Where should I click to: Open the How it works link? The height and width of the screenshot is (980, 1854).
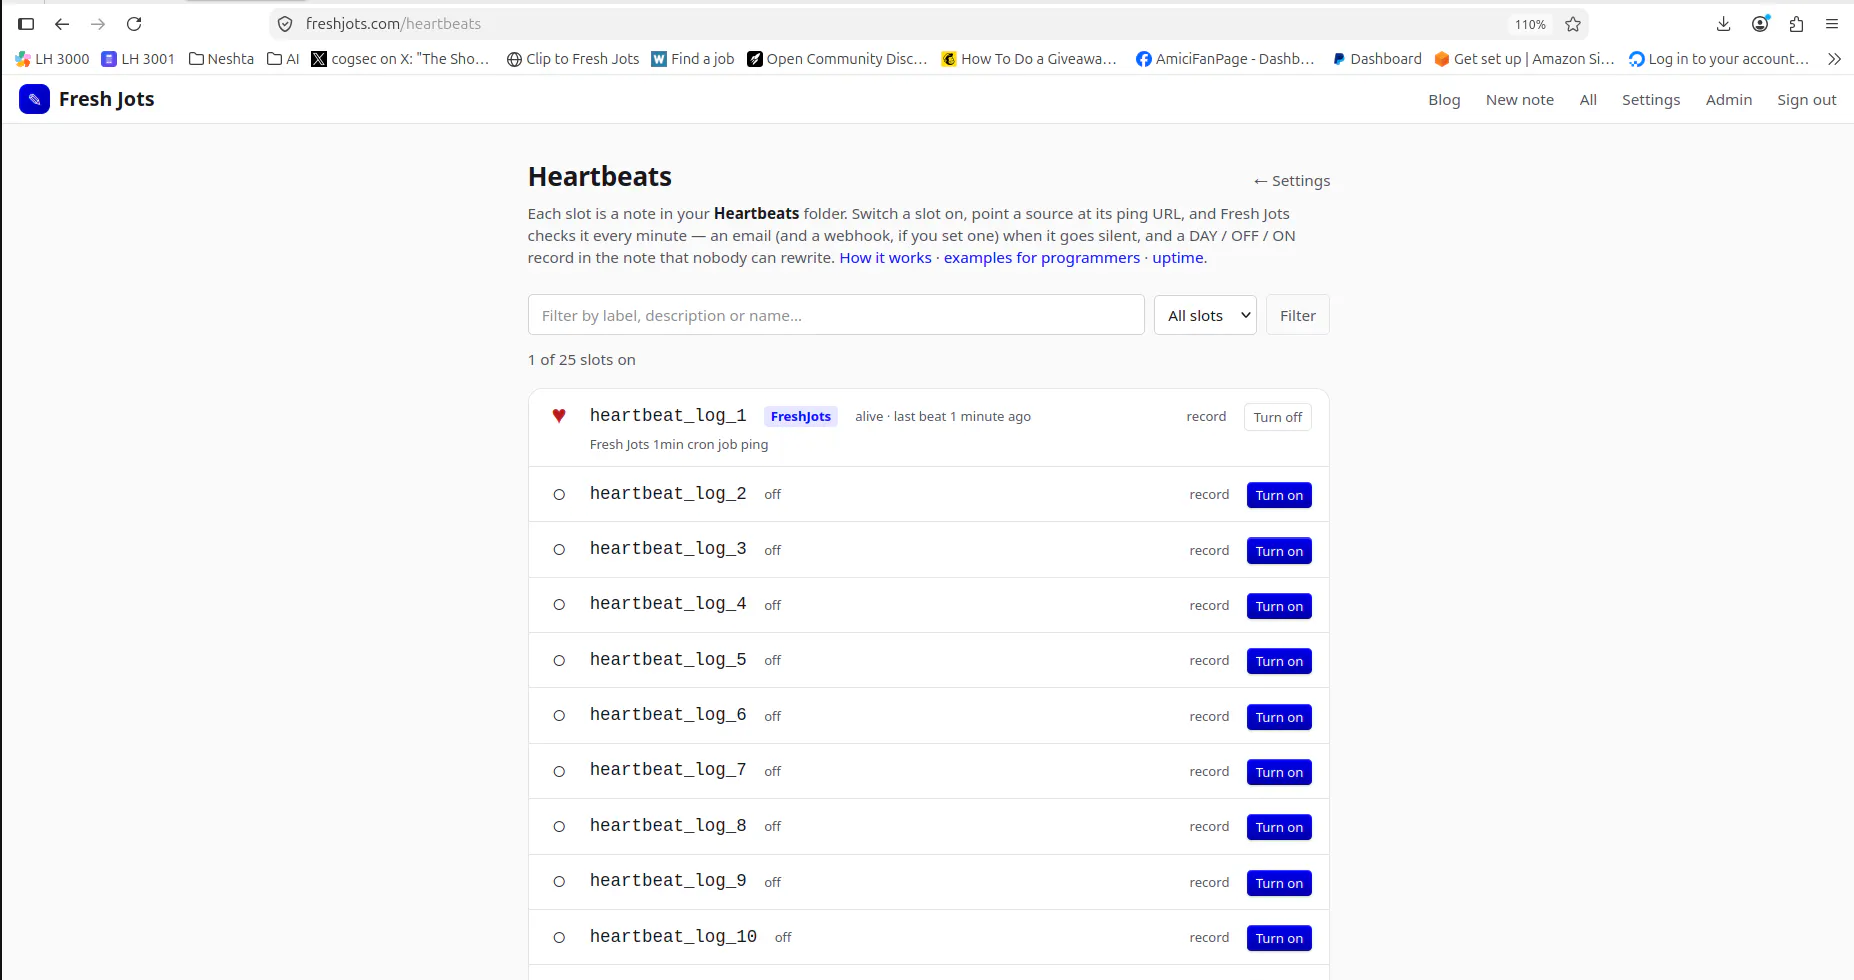point(885,258)
